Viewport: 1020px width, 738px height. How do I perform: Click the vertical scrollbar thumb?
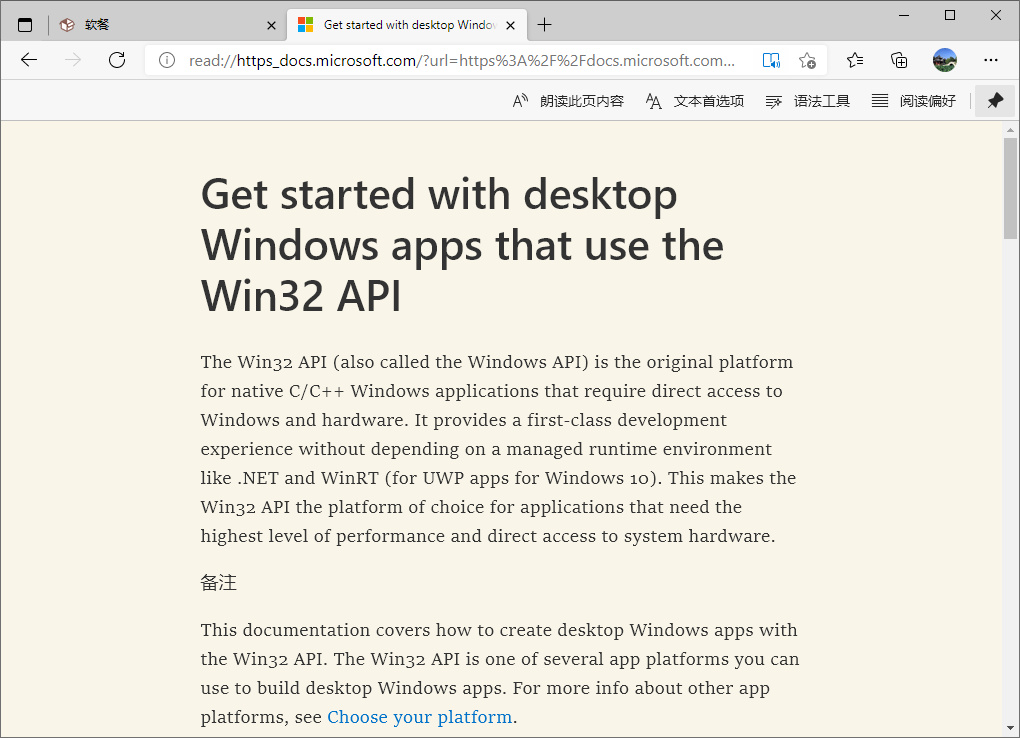[x=1010, y=188]
